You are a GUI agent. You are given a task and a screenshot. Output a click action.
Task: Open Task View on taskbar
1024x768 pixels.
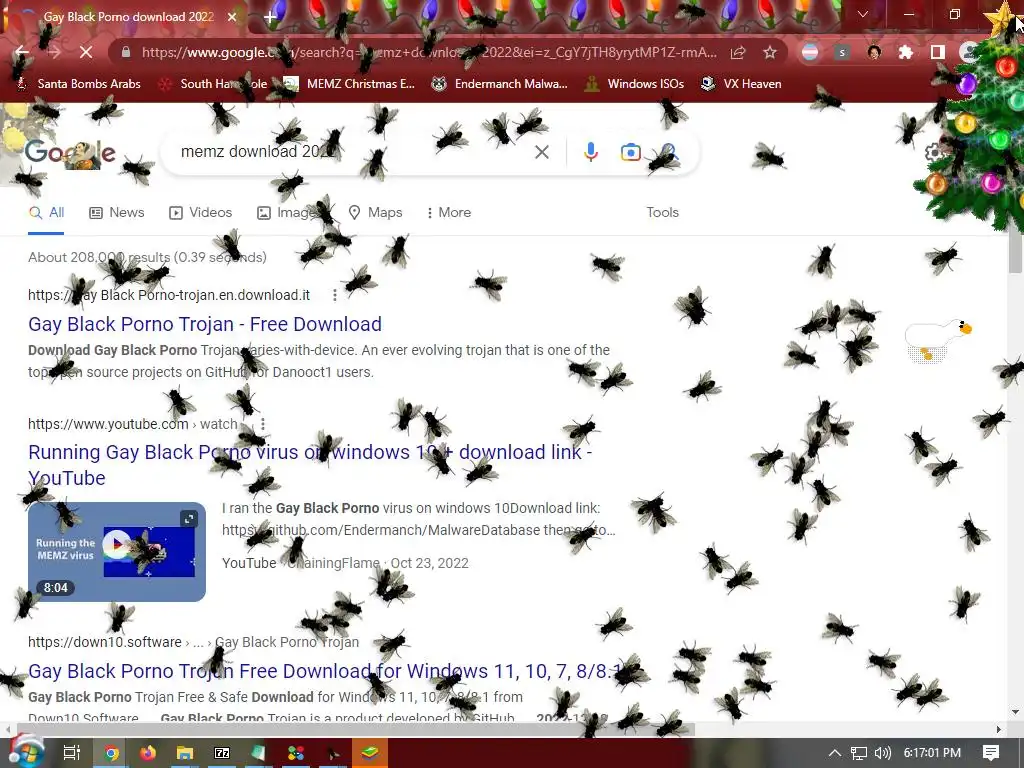point(71,753)
